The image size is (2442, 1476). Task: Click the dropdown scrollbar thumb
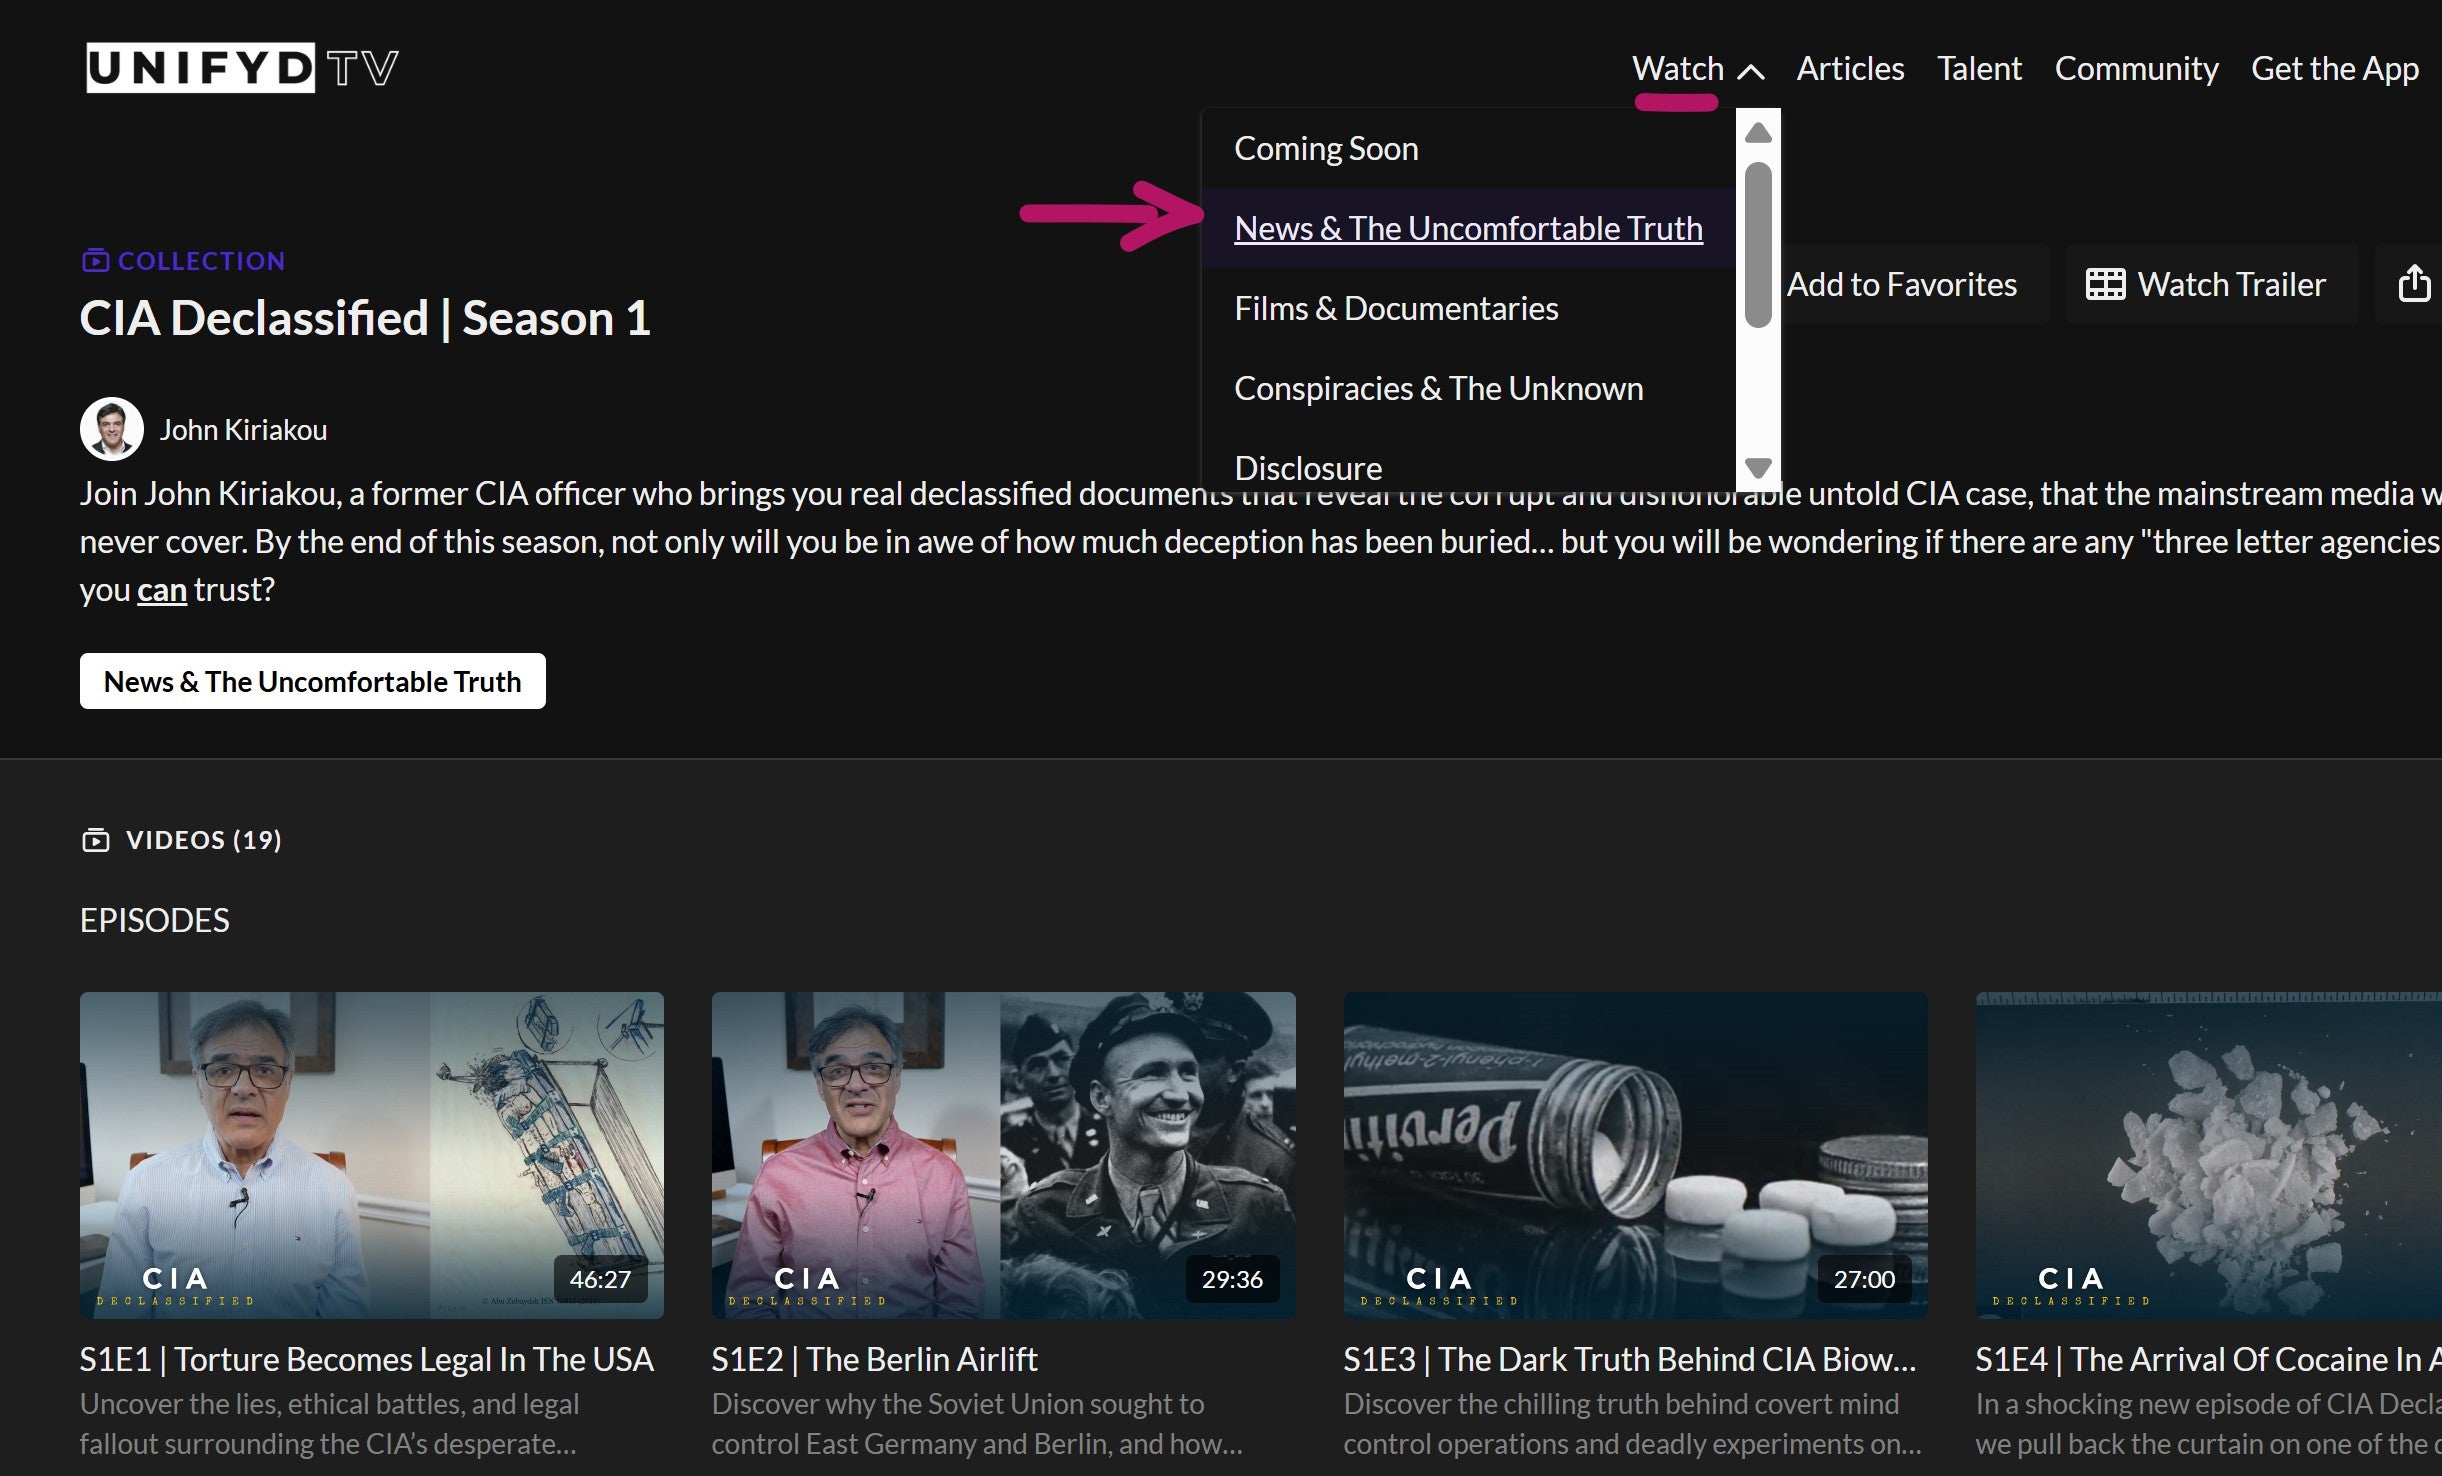click(x=1758, y=244)
